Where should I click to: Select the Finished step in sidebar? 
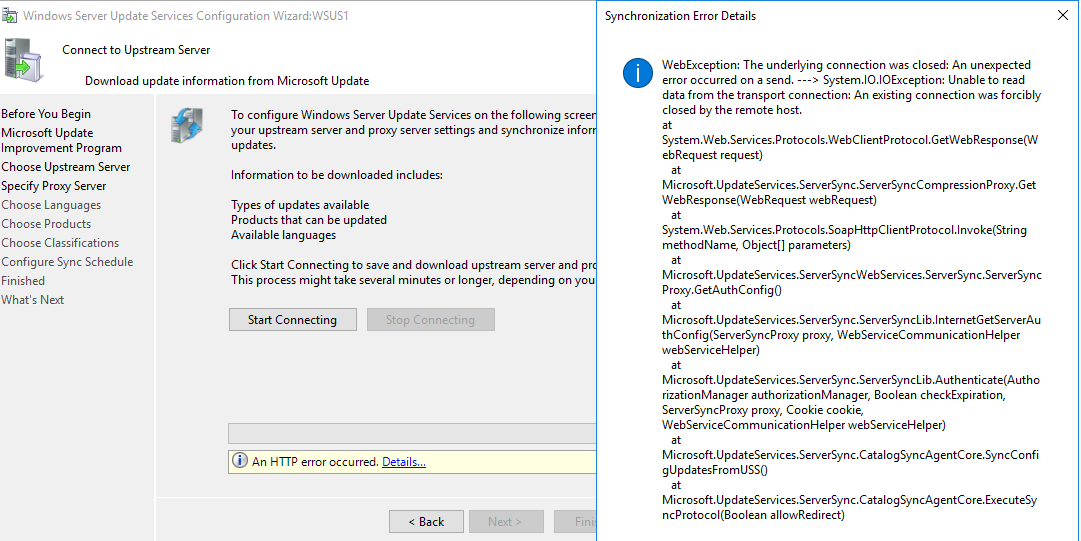pos(23,280)
